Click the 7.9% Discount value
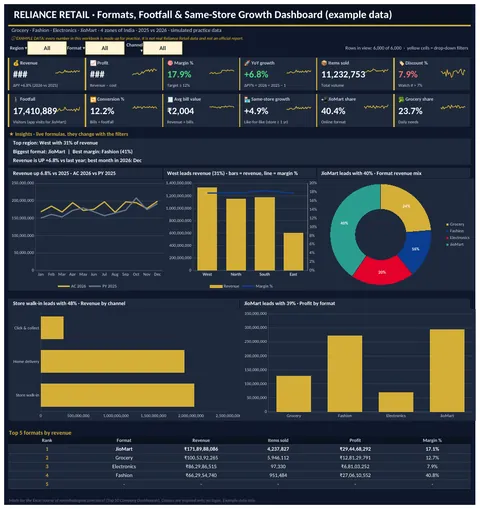This screenshot has width=480, height=509. (x=408, y=74)
